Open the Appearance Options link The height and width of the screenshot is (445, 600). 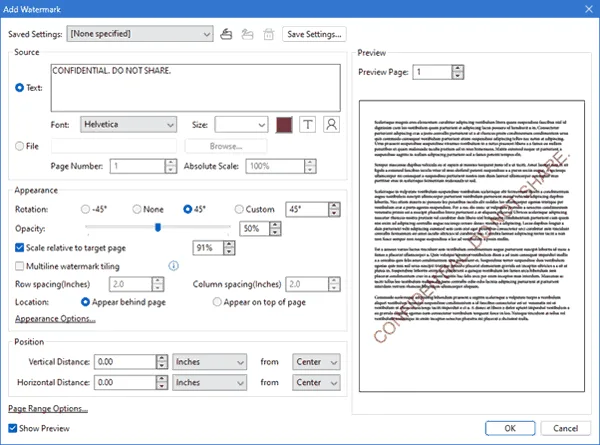tap(55, 320)
